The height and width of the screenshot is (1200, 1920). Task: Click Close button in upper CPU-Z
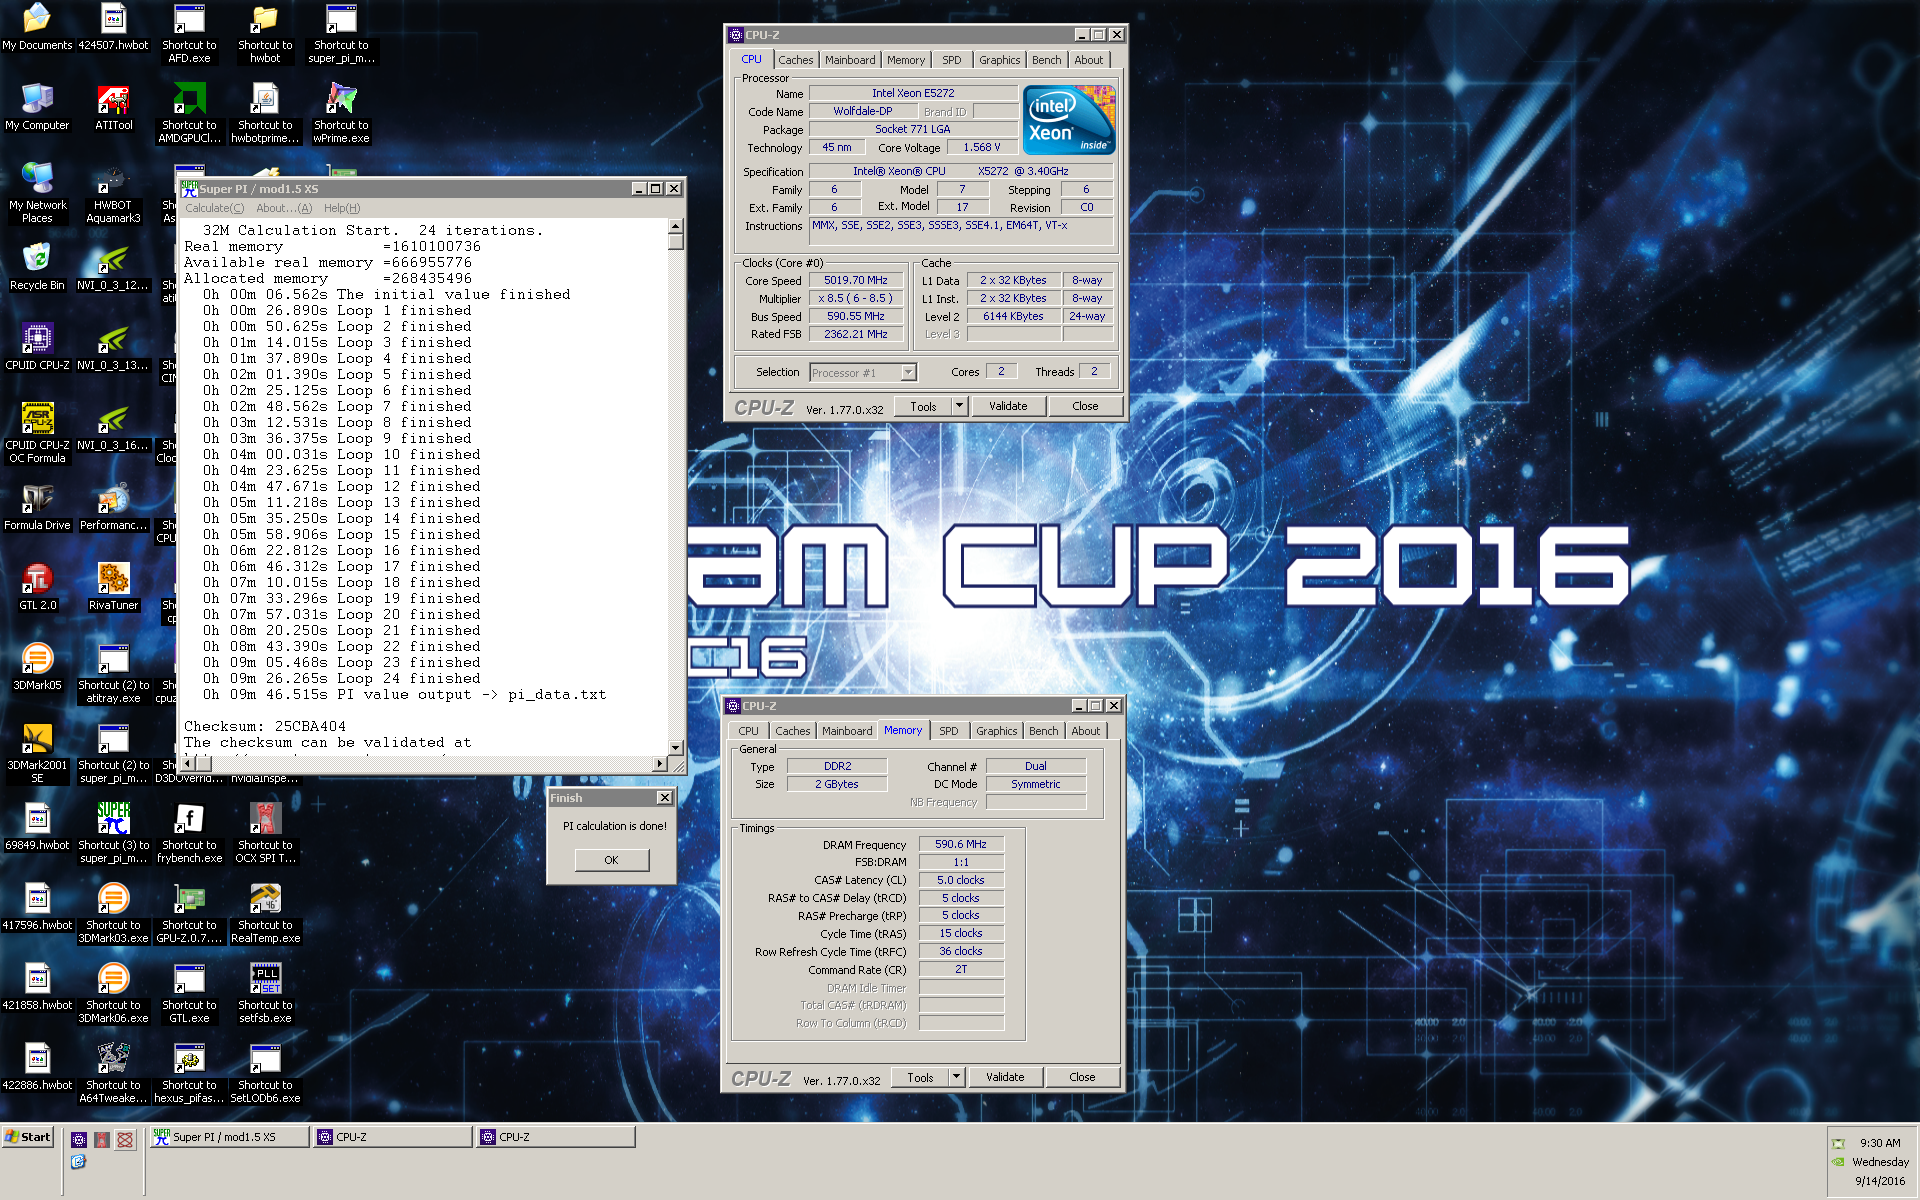pos(1085,406)
